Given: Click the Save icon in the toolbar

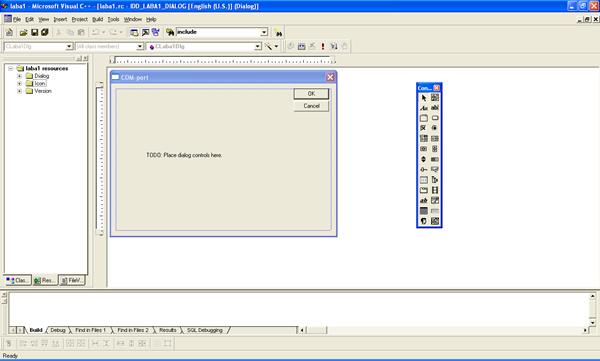Looking at the screenshot, I should 34,33.
